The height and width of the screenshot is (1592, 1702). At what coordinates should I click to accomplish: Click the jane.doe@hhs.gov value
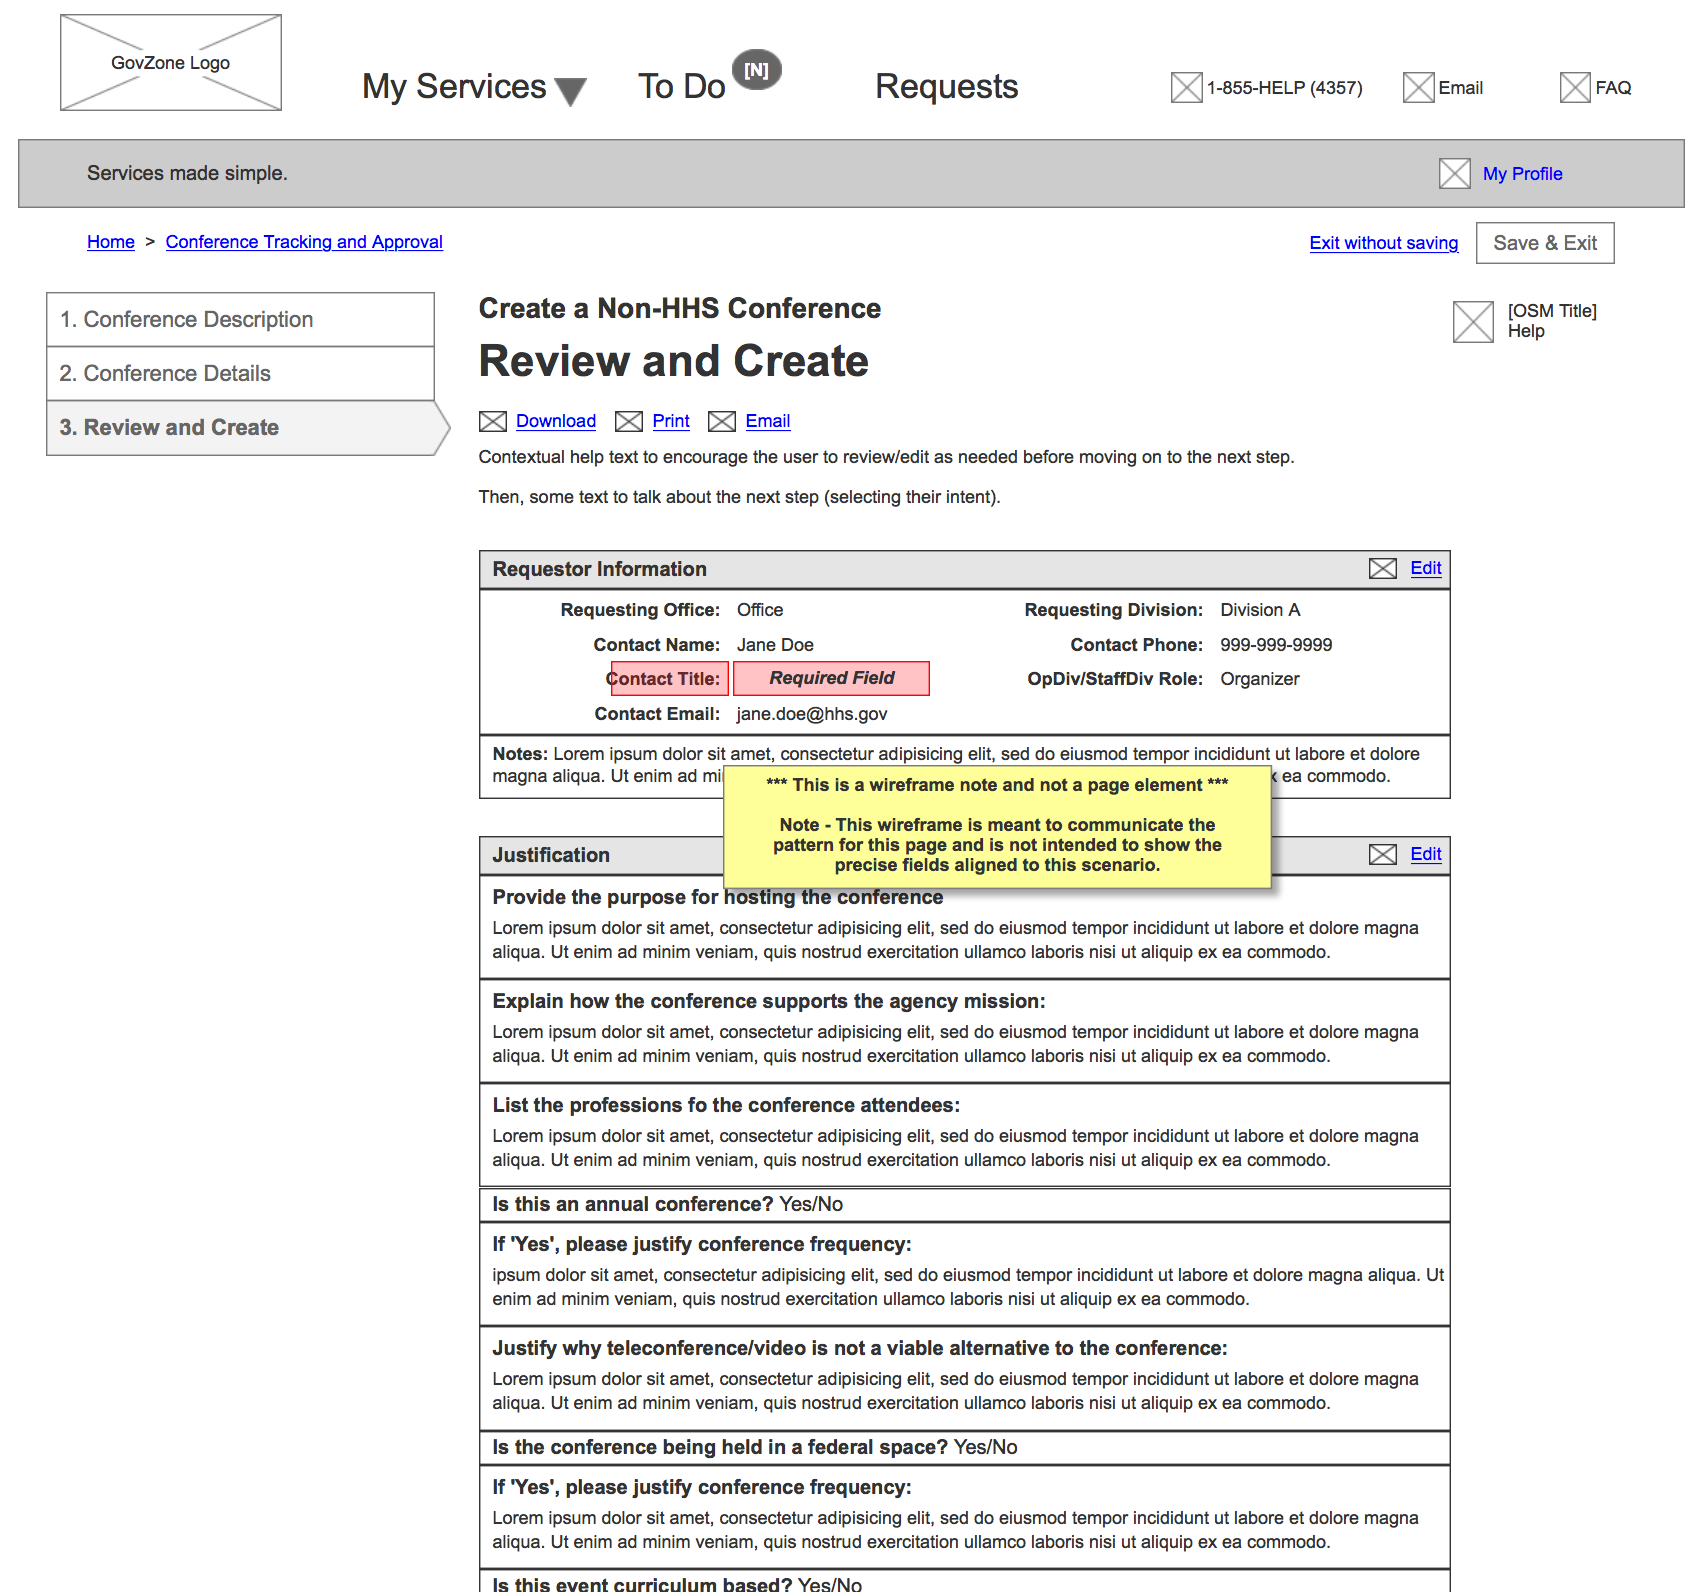[x=812, y=714]
